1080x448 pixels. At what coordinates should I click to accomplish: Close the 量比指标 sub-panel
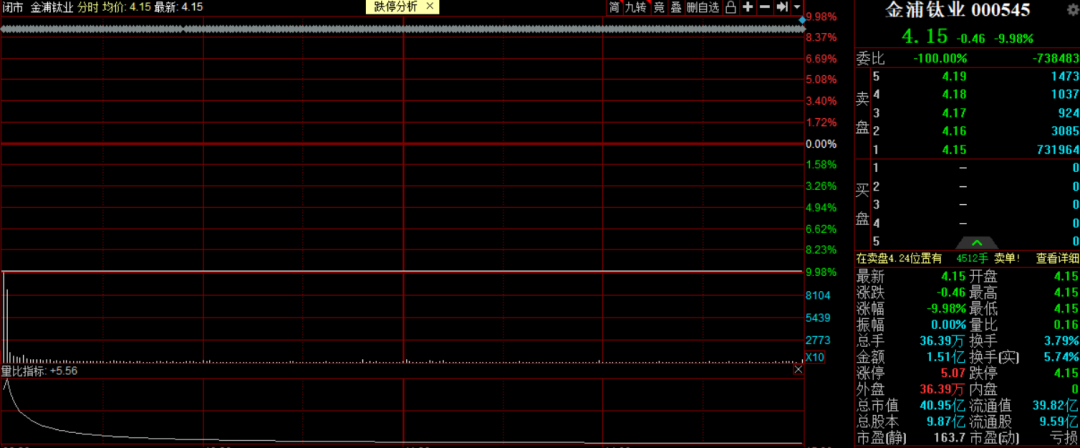pos(798,370)
